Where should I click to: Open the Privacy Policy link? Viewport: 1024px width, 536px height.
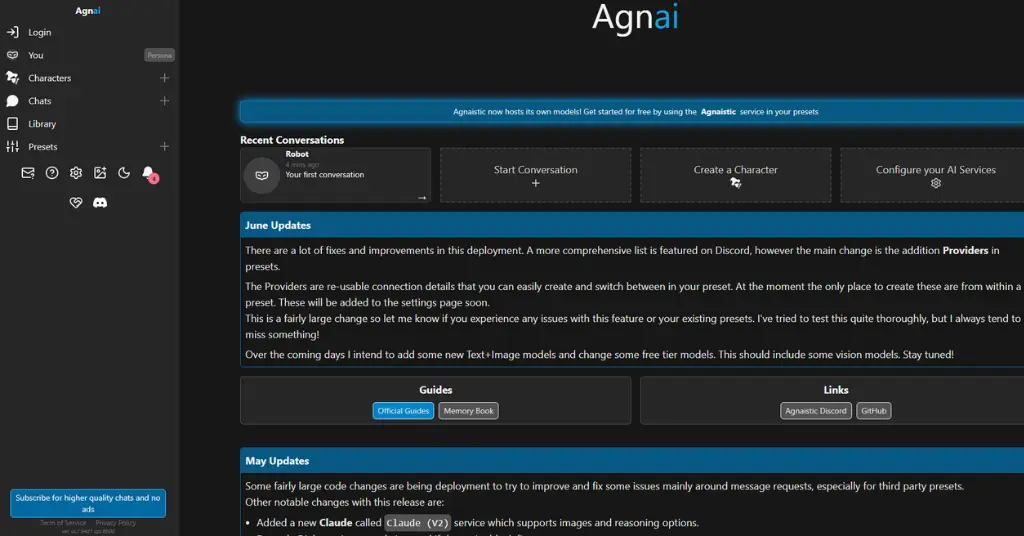point(116,523)
